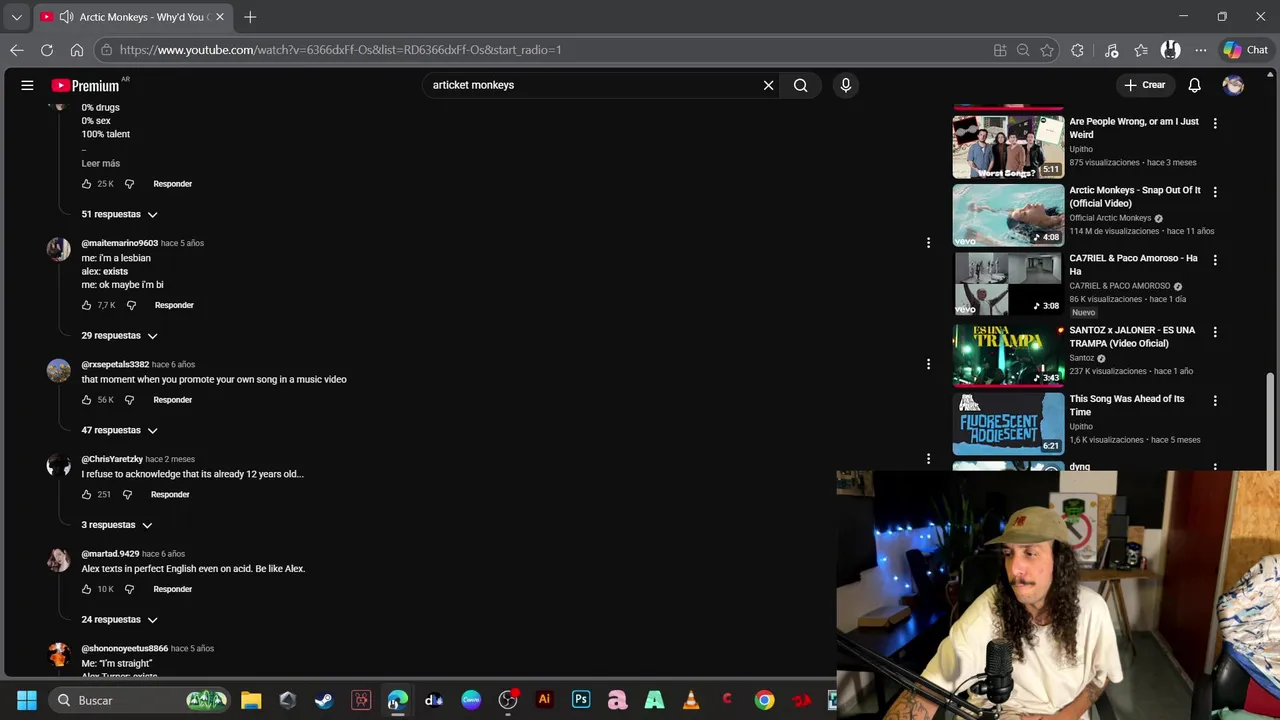Add this page to favorites star

pyautogui.click(x=1047, y=50)
